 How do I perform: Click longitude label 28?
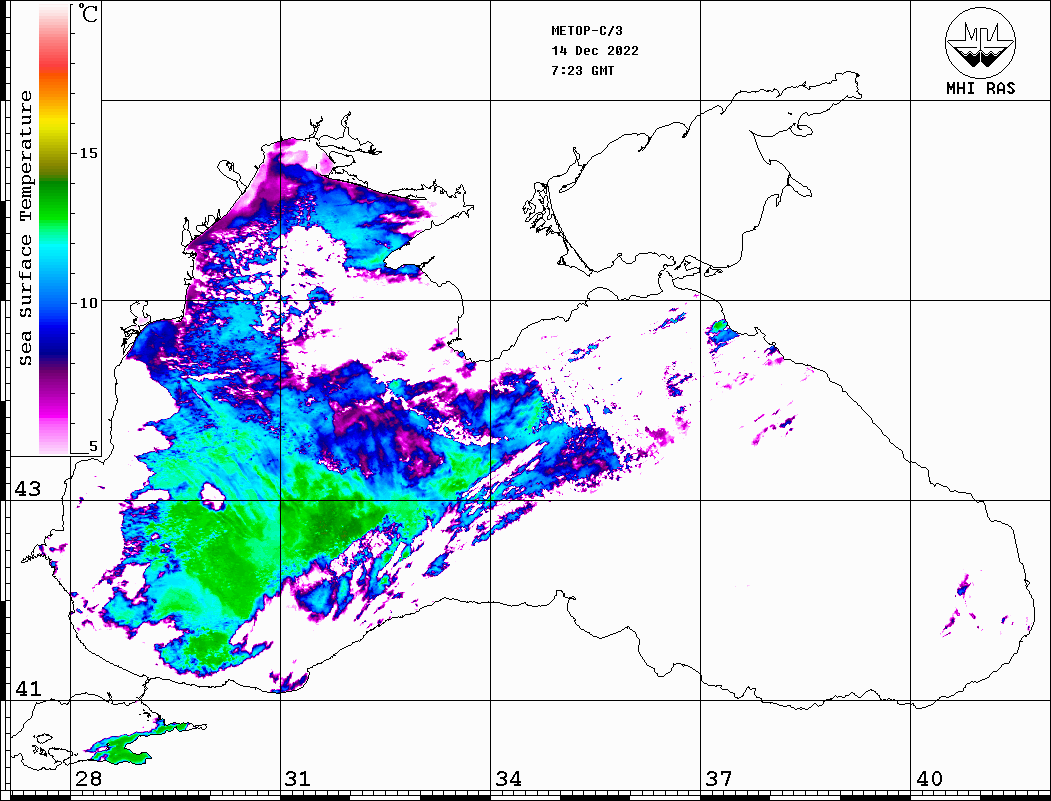tap(88, 779)
